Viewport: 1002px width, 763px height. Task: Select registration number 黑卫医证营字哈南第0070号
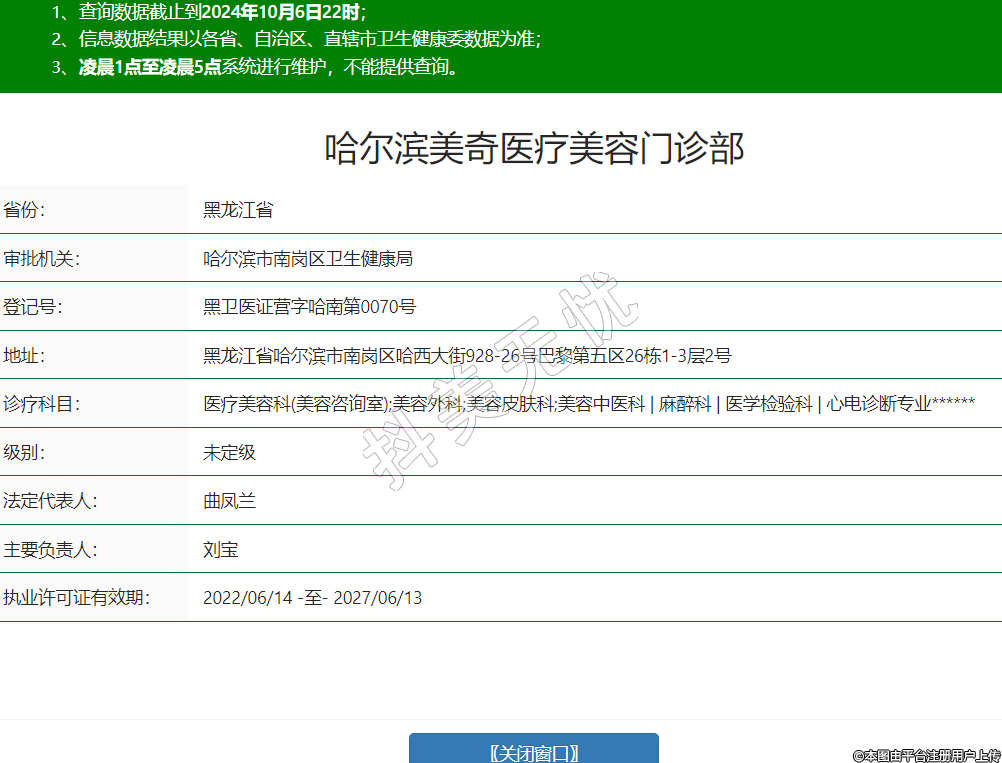(x=309, y=307)
